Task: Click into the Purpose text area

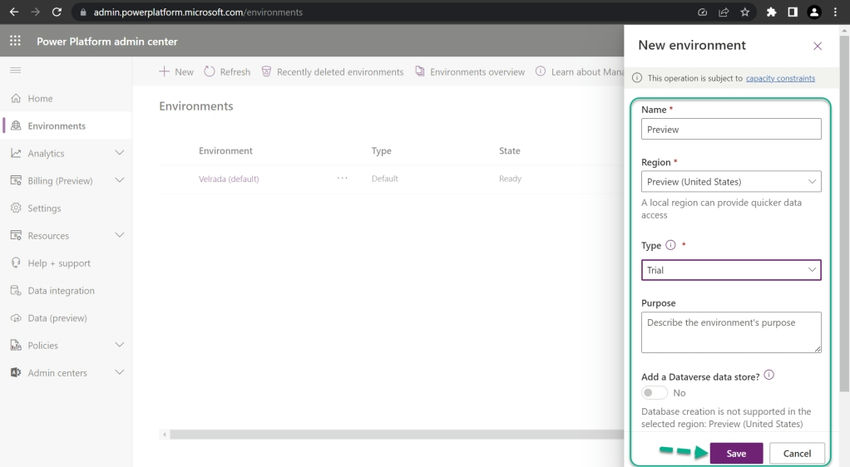Action: 731,332
